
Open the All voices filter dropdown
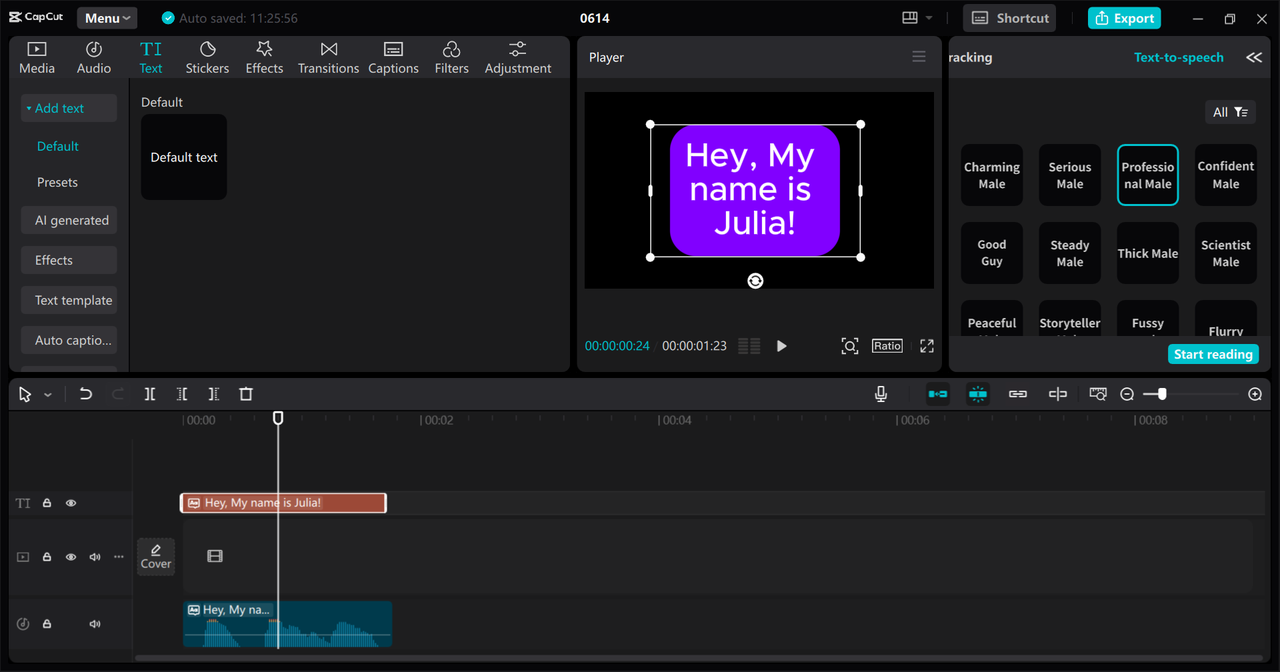[x=1230, y=112]
